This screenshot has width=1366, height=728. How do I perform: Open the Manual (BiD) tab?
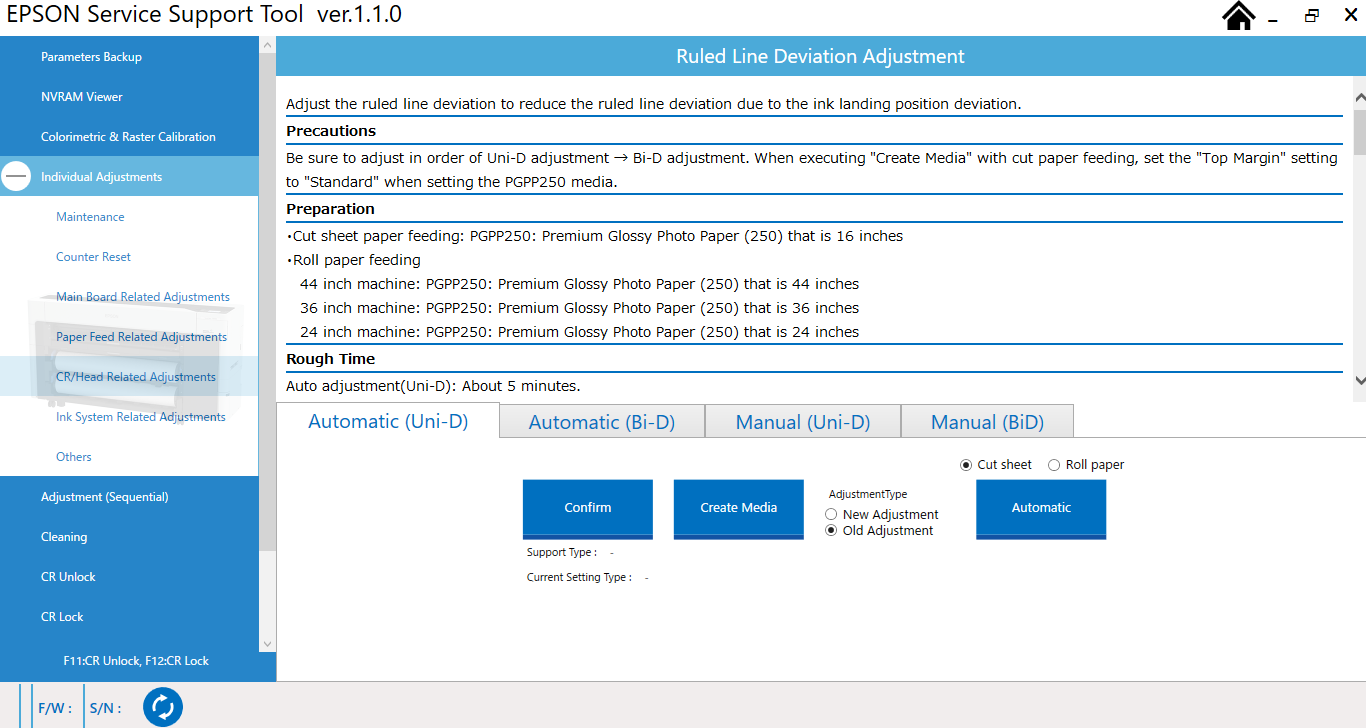click(987, 422)
